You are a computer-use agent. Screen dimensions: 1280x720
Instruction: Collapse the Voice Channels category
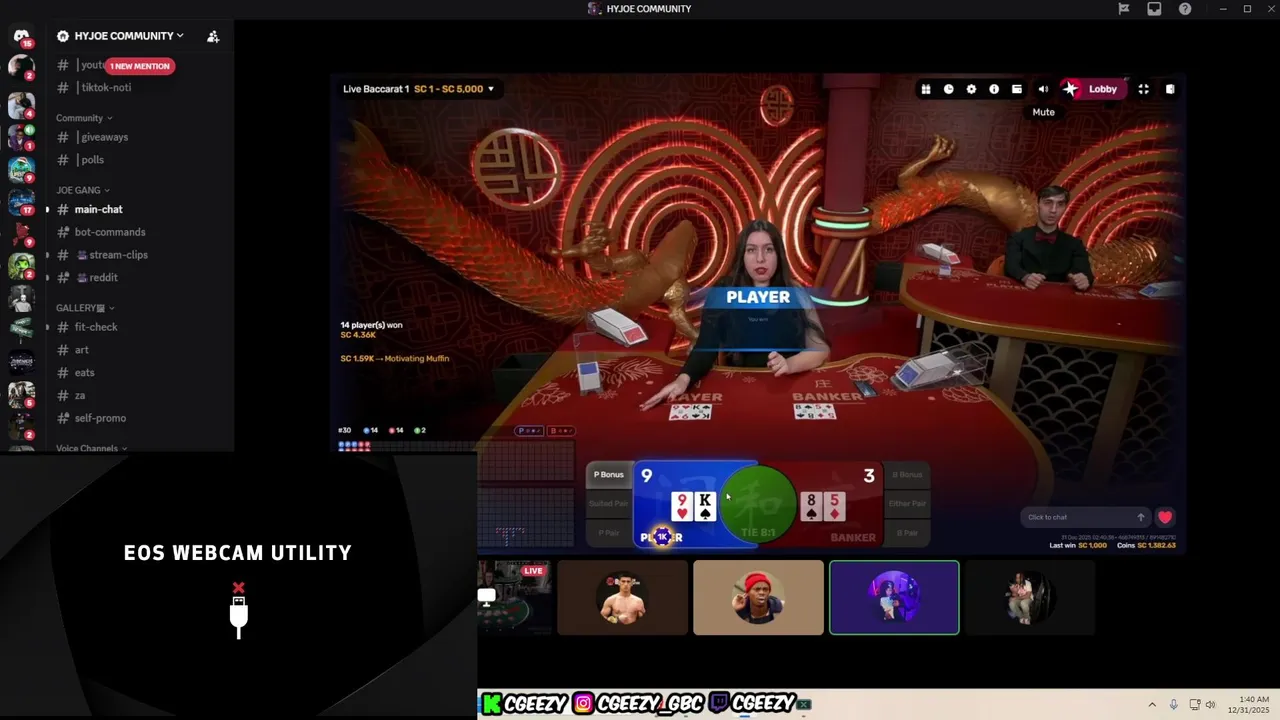coord(92,448)
